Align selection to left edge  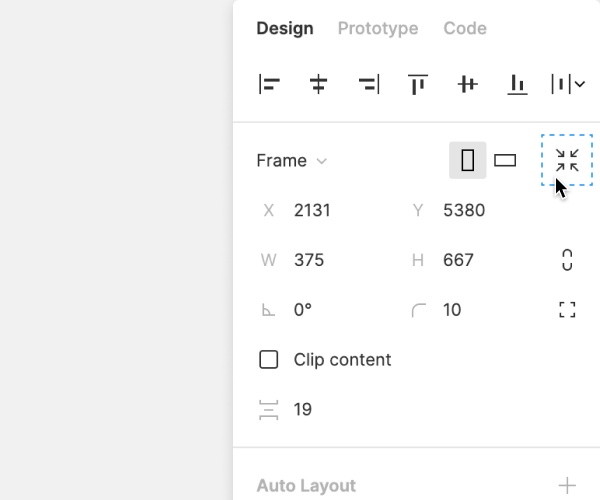[x=269, y=85]
